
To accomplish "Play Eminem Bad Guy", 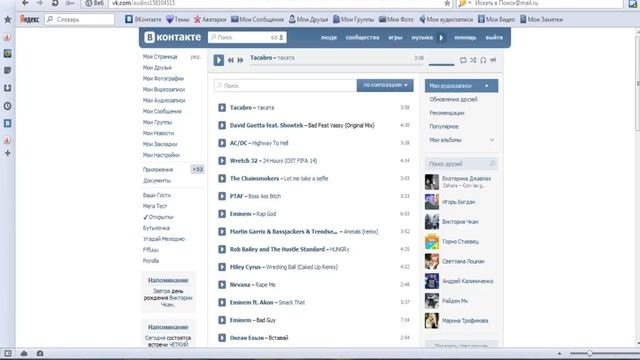I will pyautogui.click(x=222, y=320).
